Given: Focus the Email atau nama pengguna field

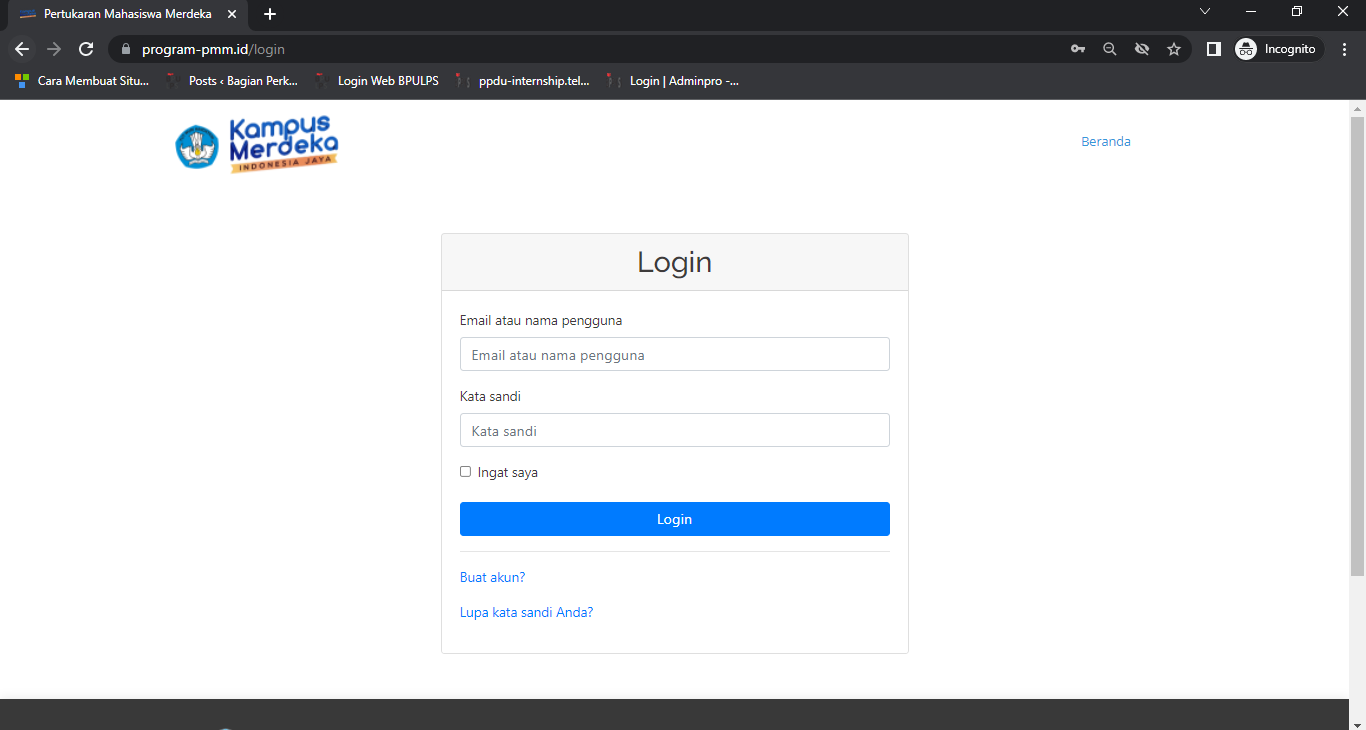Looking at the screenshot, I should point(674,354).
